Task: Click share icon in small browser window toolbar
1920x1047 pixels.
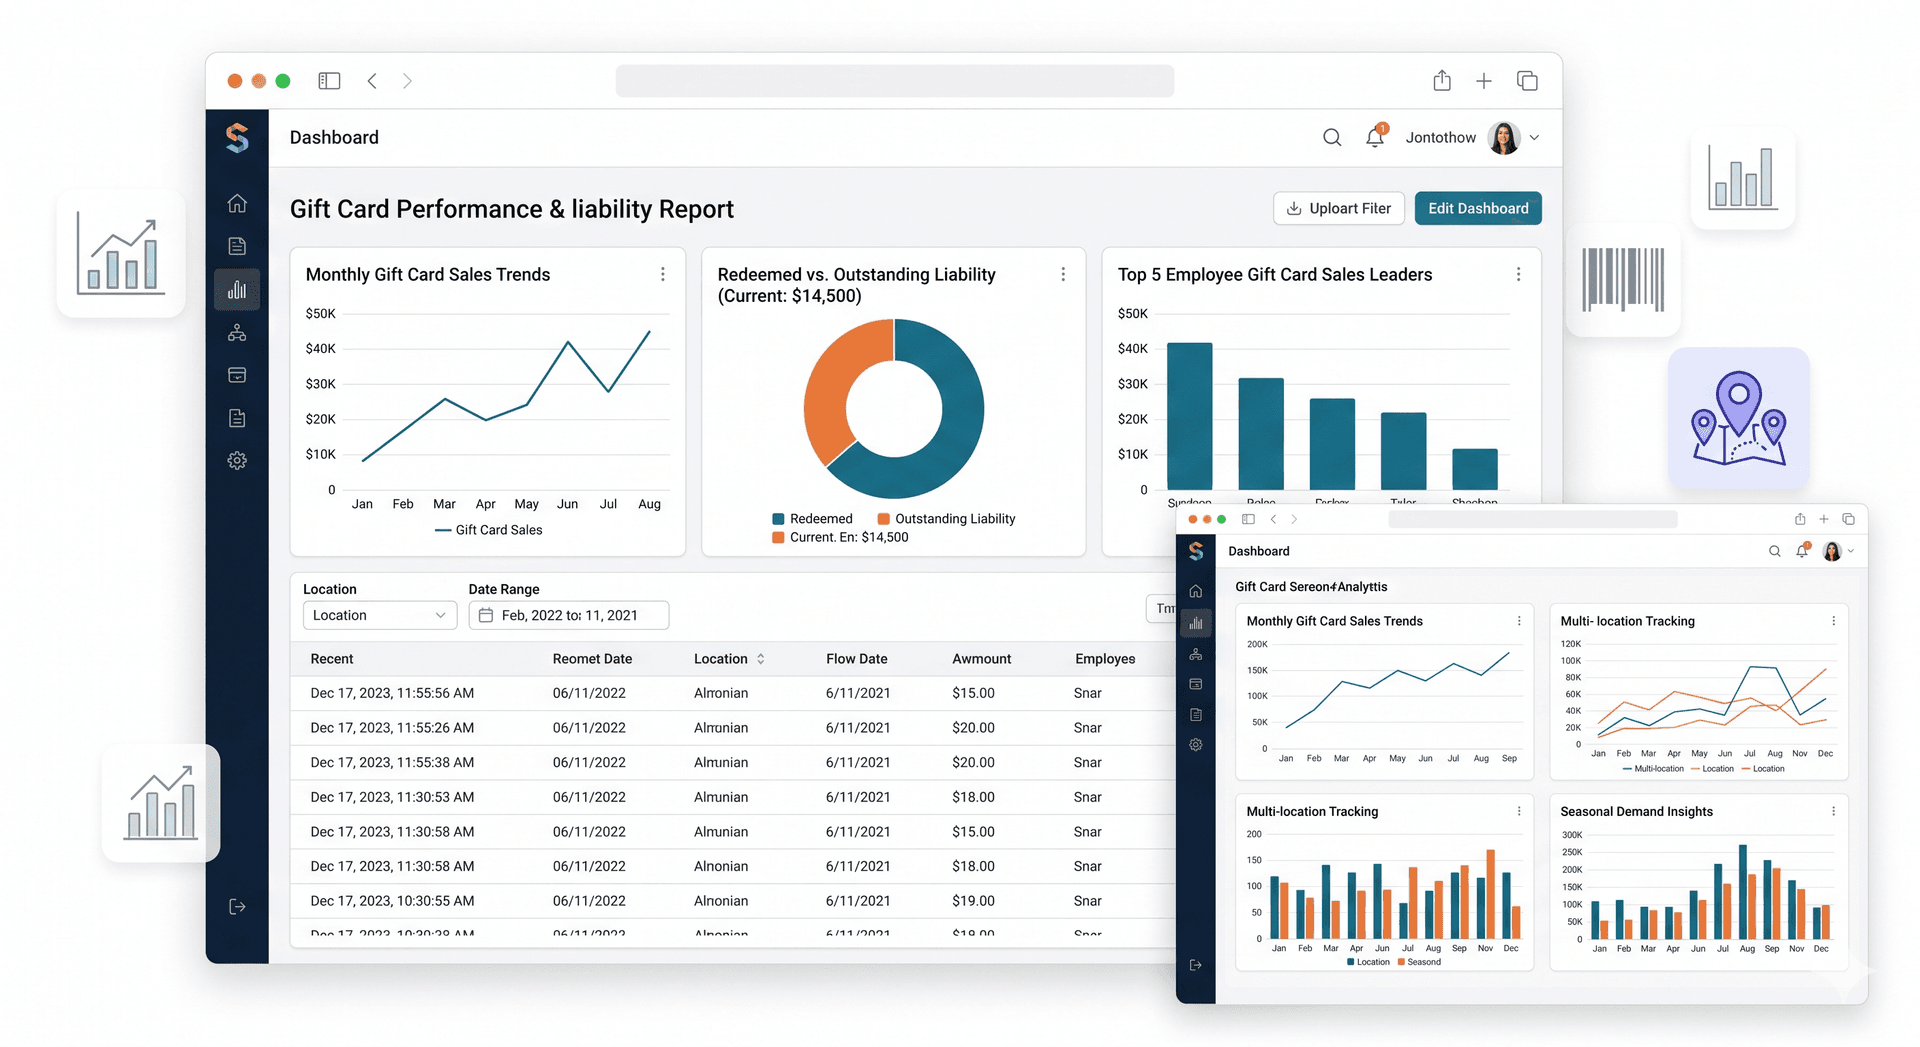Action: point(1800,519)
